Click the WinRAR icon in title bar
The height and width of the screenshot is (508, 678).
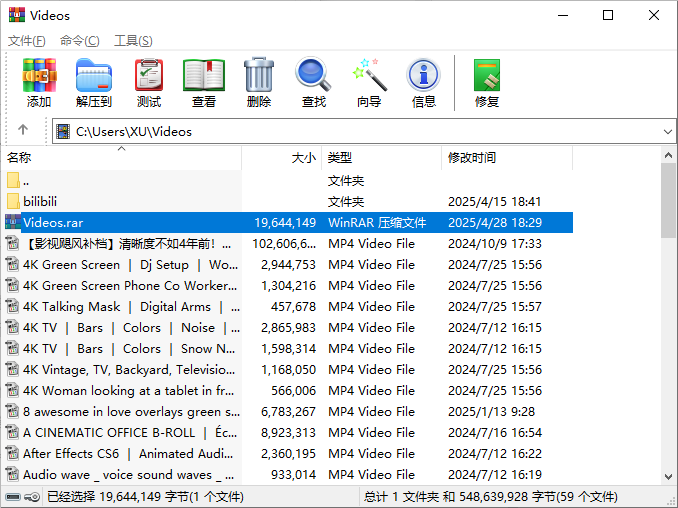tap(16, 15)
